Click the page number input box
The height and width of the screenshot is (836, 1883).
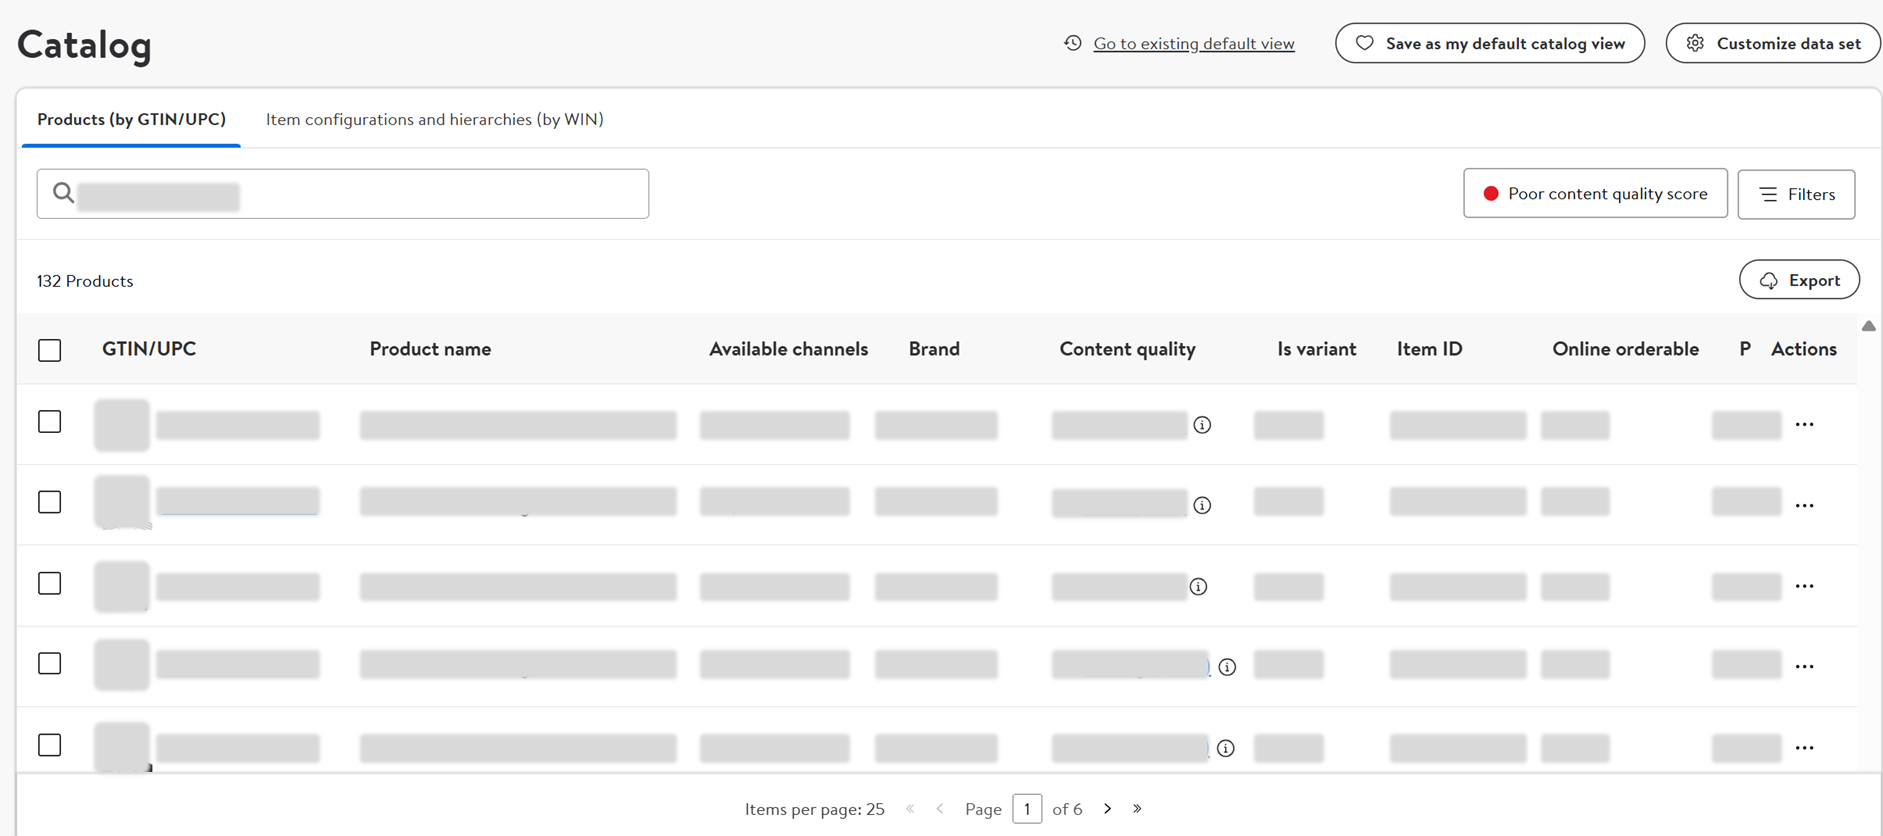coord(1027,808)
